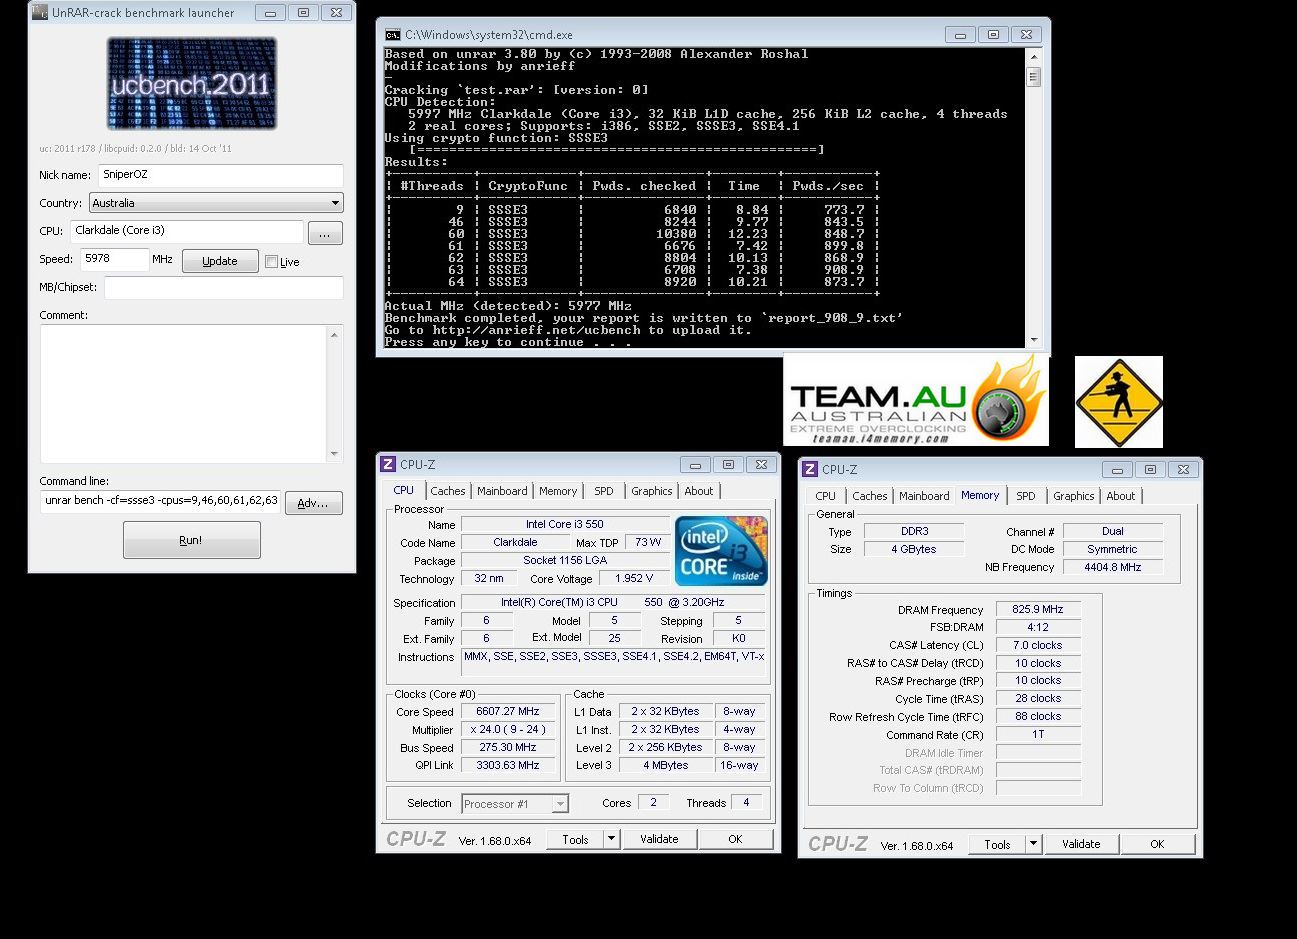Click the Adv... command line button
Screen dimensions: 1297x939
pos(313,503)
